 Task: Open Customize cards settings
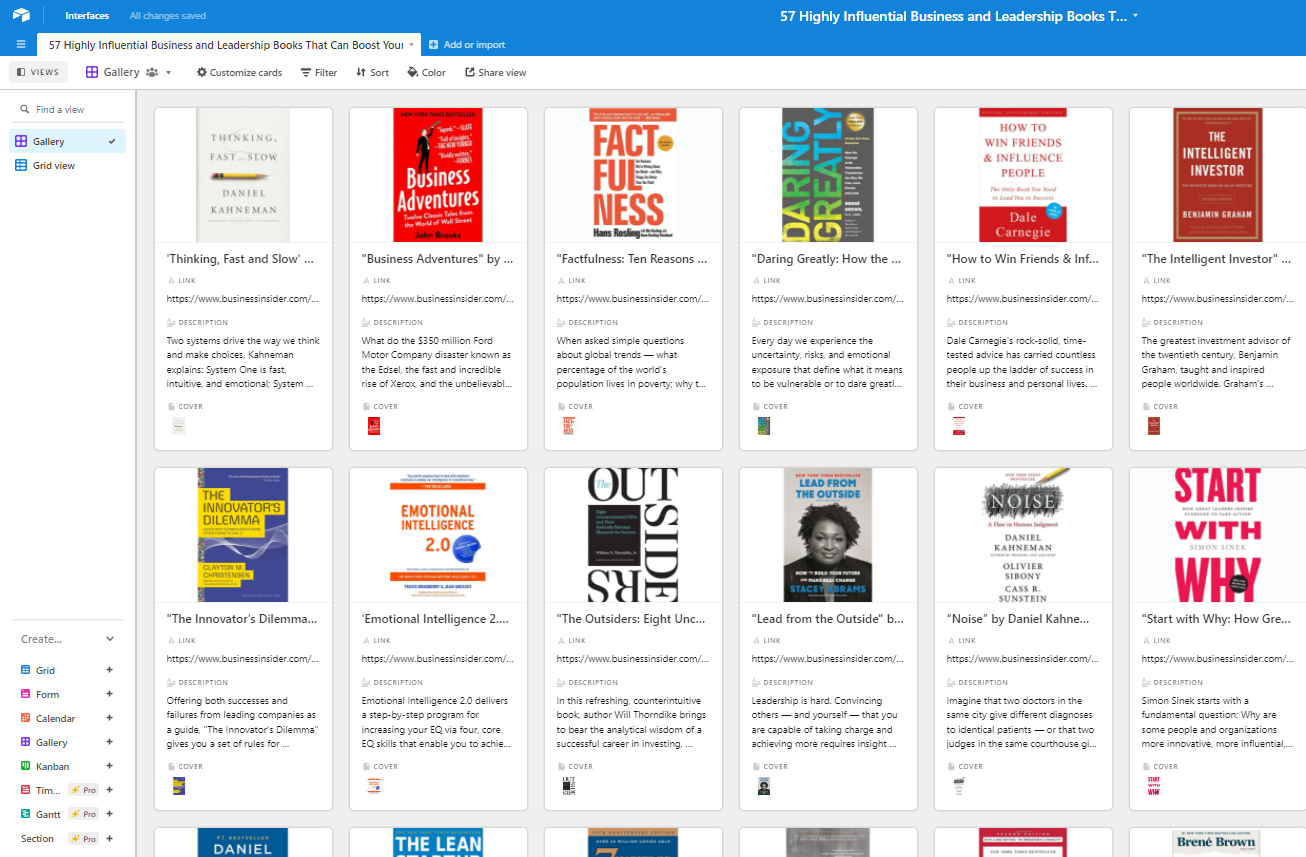[239, 72]
